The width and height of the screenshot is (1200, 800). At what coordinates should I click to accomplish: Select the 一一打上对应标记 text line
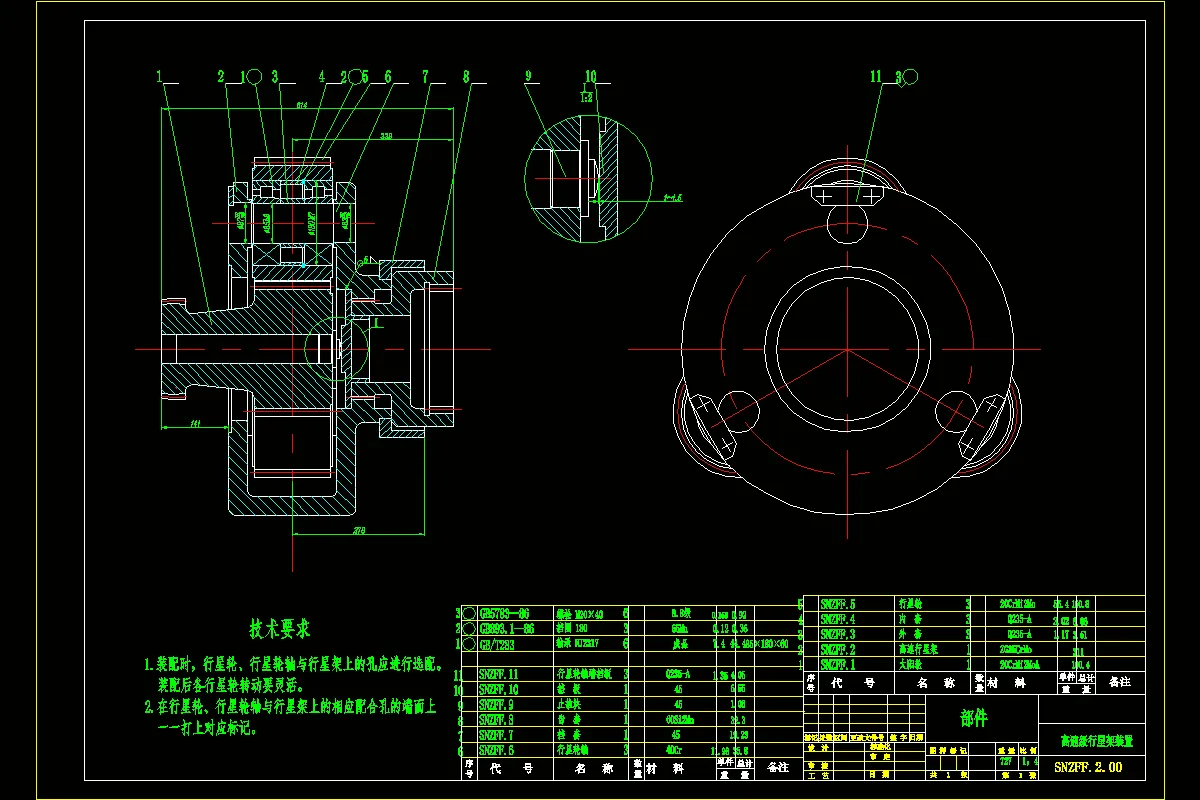click(x=208, y=729)
